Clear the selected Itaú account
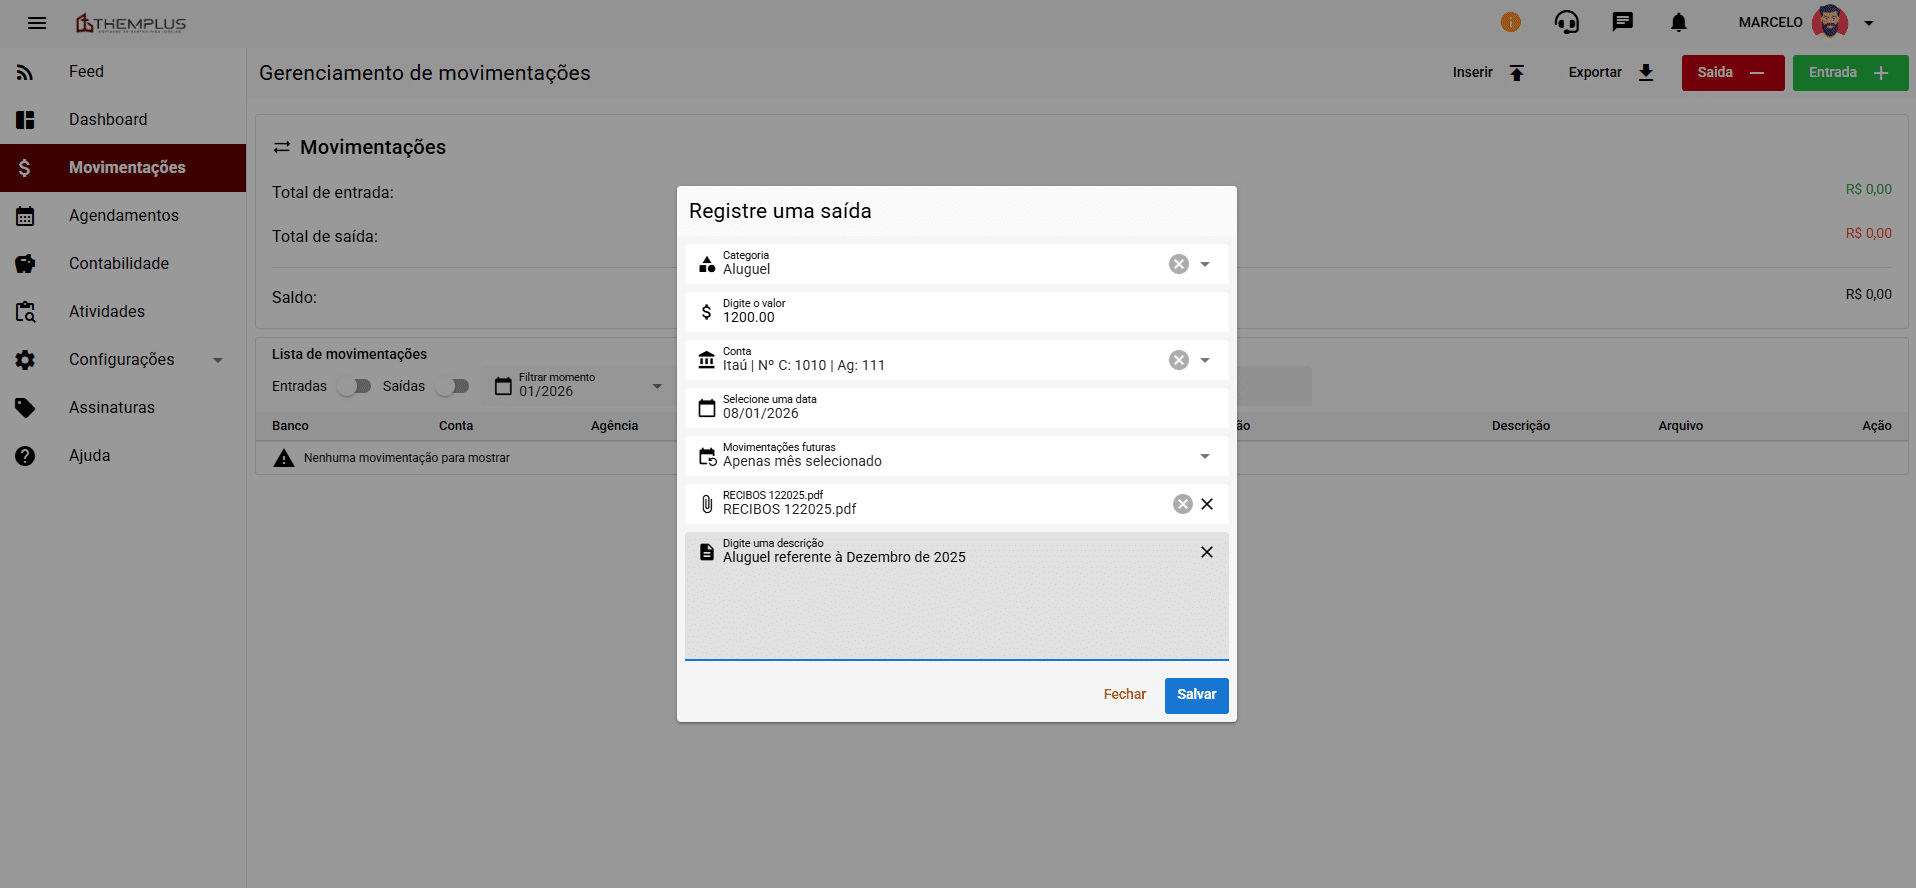This screenshot has height=888, width=1916. pos(1179,360)
